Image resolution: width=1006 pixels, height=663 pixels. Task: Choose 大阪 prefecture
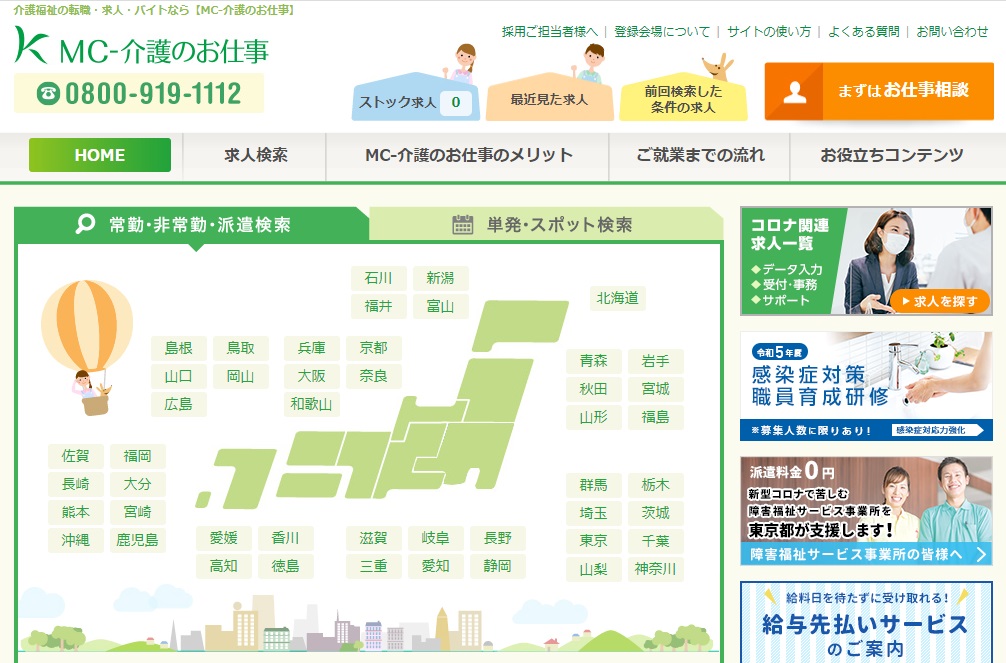click(312, 376)
